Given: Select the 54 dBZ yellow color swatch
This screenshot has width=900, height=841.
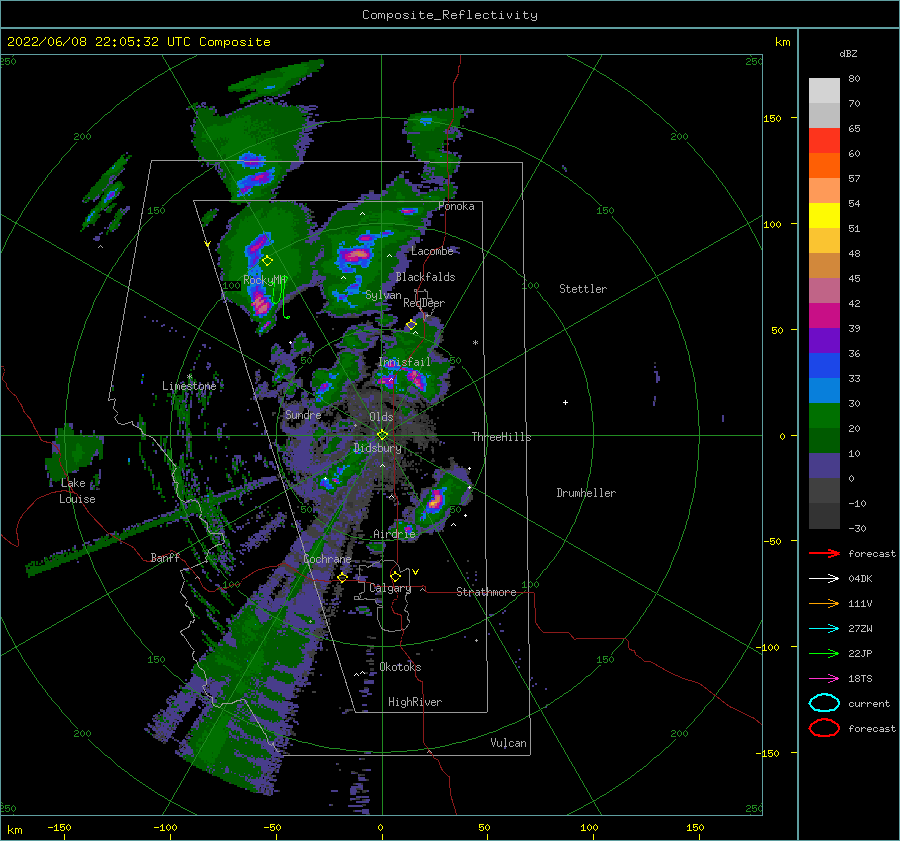Looking at the screenshot, I should [824, 215].
